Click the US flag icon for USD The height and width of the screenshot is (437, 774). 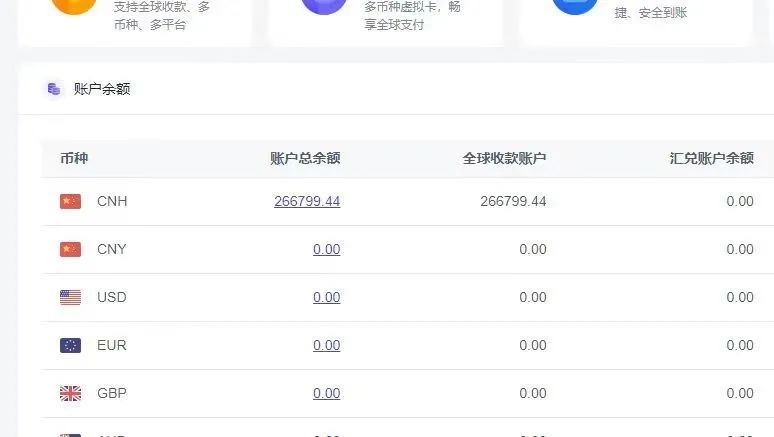tap(70, 297)
